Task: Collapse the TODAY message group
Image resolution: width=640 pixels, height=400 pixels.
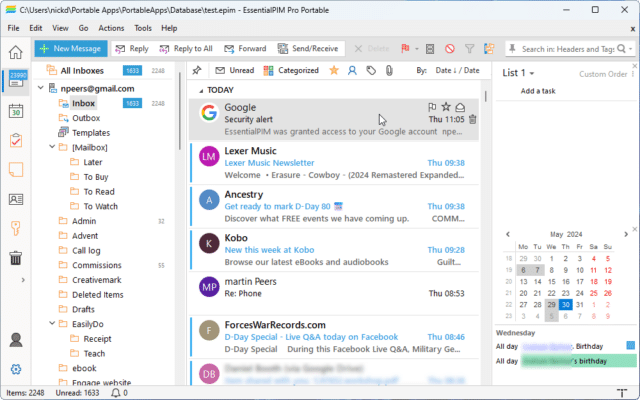Action: tap(201, 91)
